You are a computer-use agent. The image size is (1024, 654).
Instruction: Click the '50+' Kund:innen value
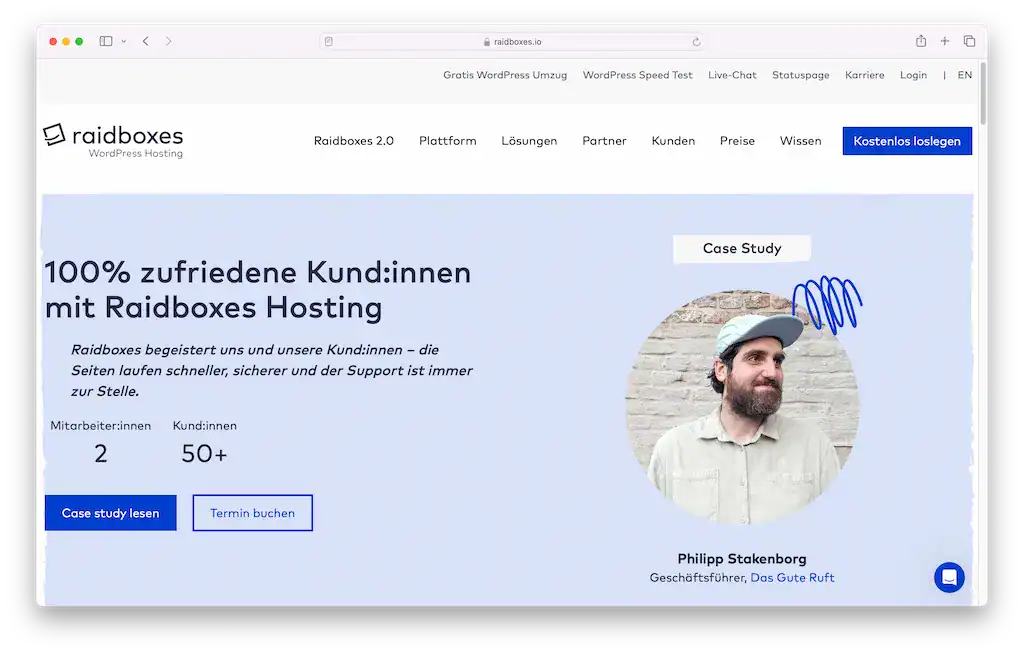click(x=204, y=454)
